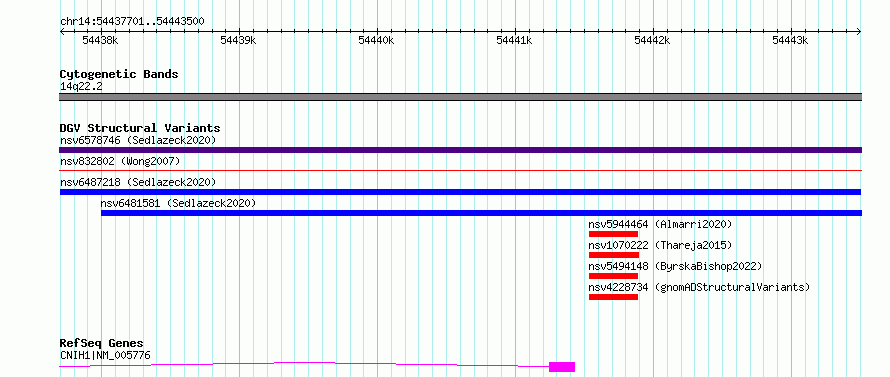
Task: Click the nsv5494148 red variant bar
Action: (614, 276)
